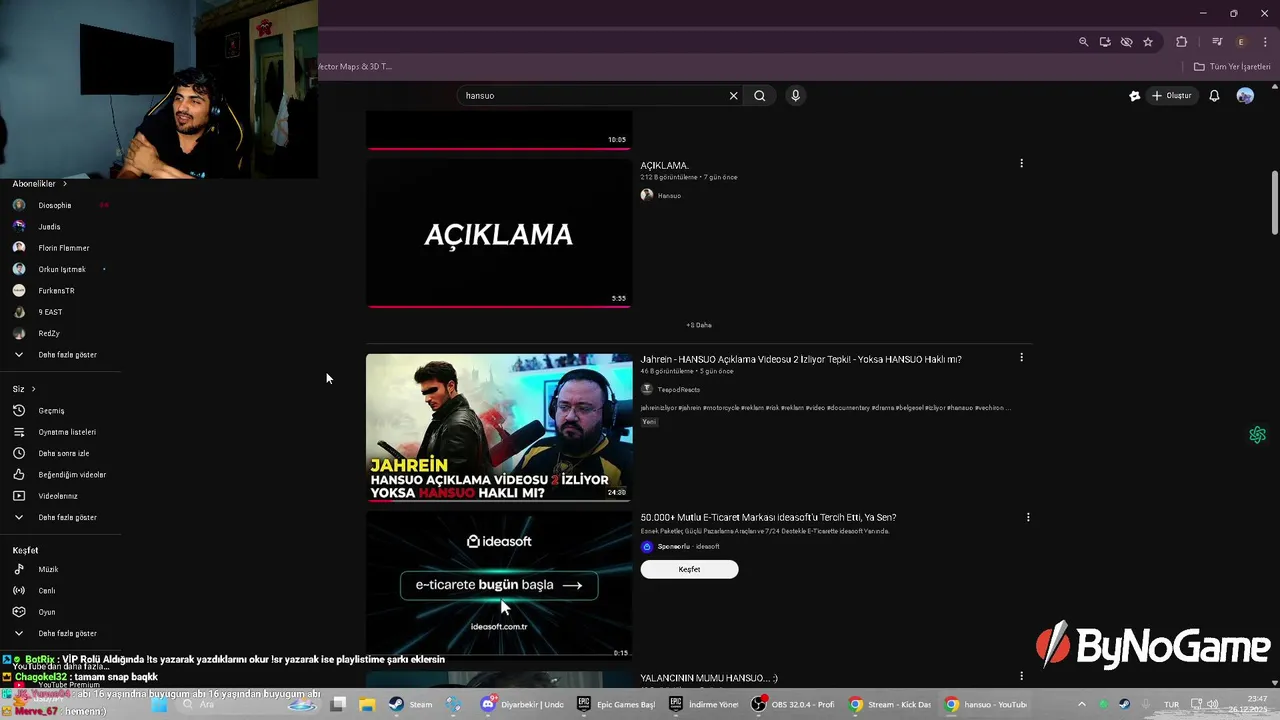Clear the hansuo search query with X
The image size is (1280, 720).
[x=733, y=96]
